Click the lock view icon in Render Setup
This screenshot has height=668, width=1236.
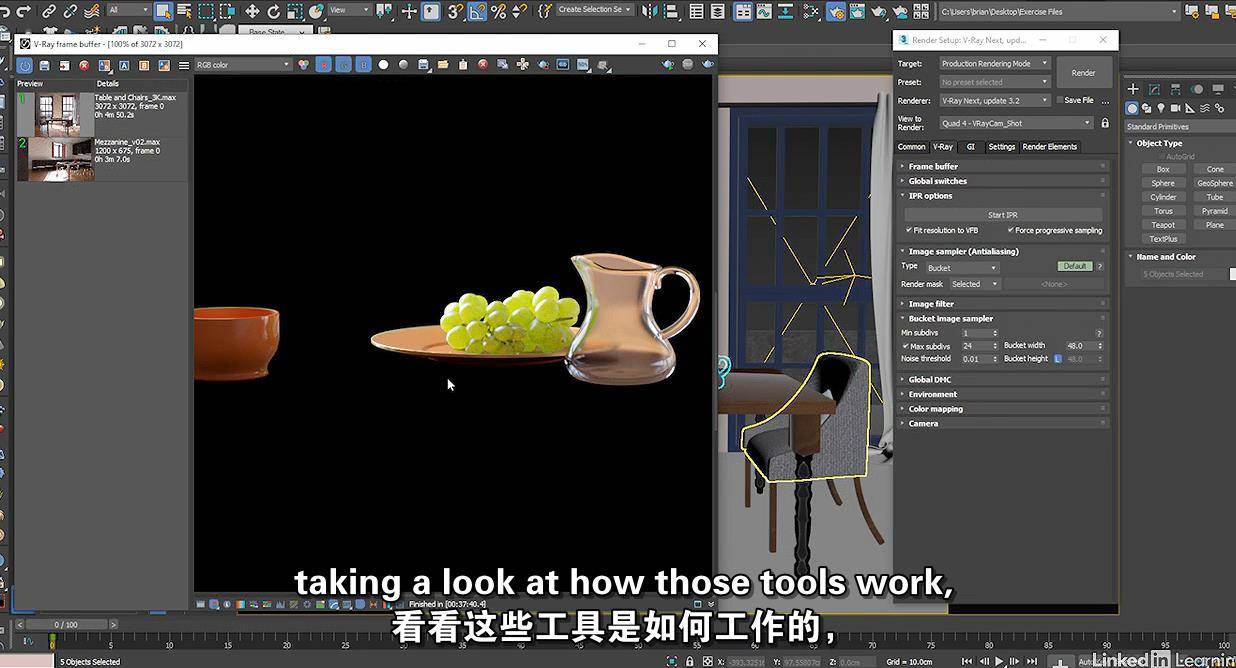pos(1105,123)
